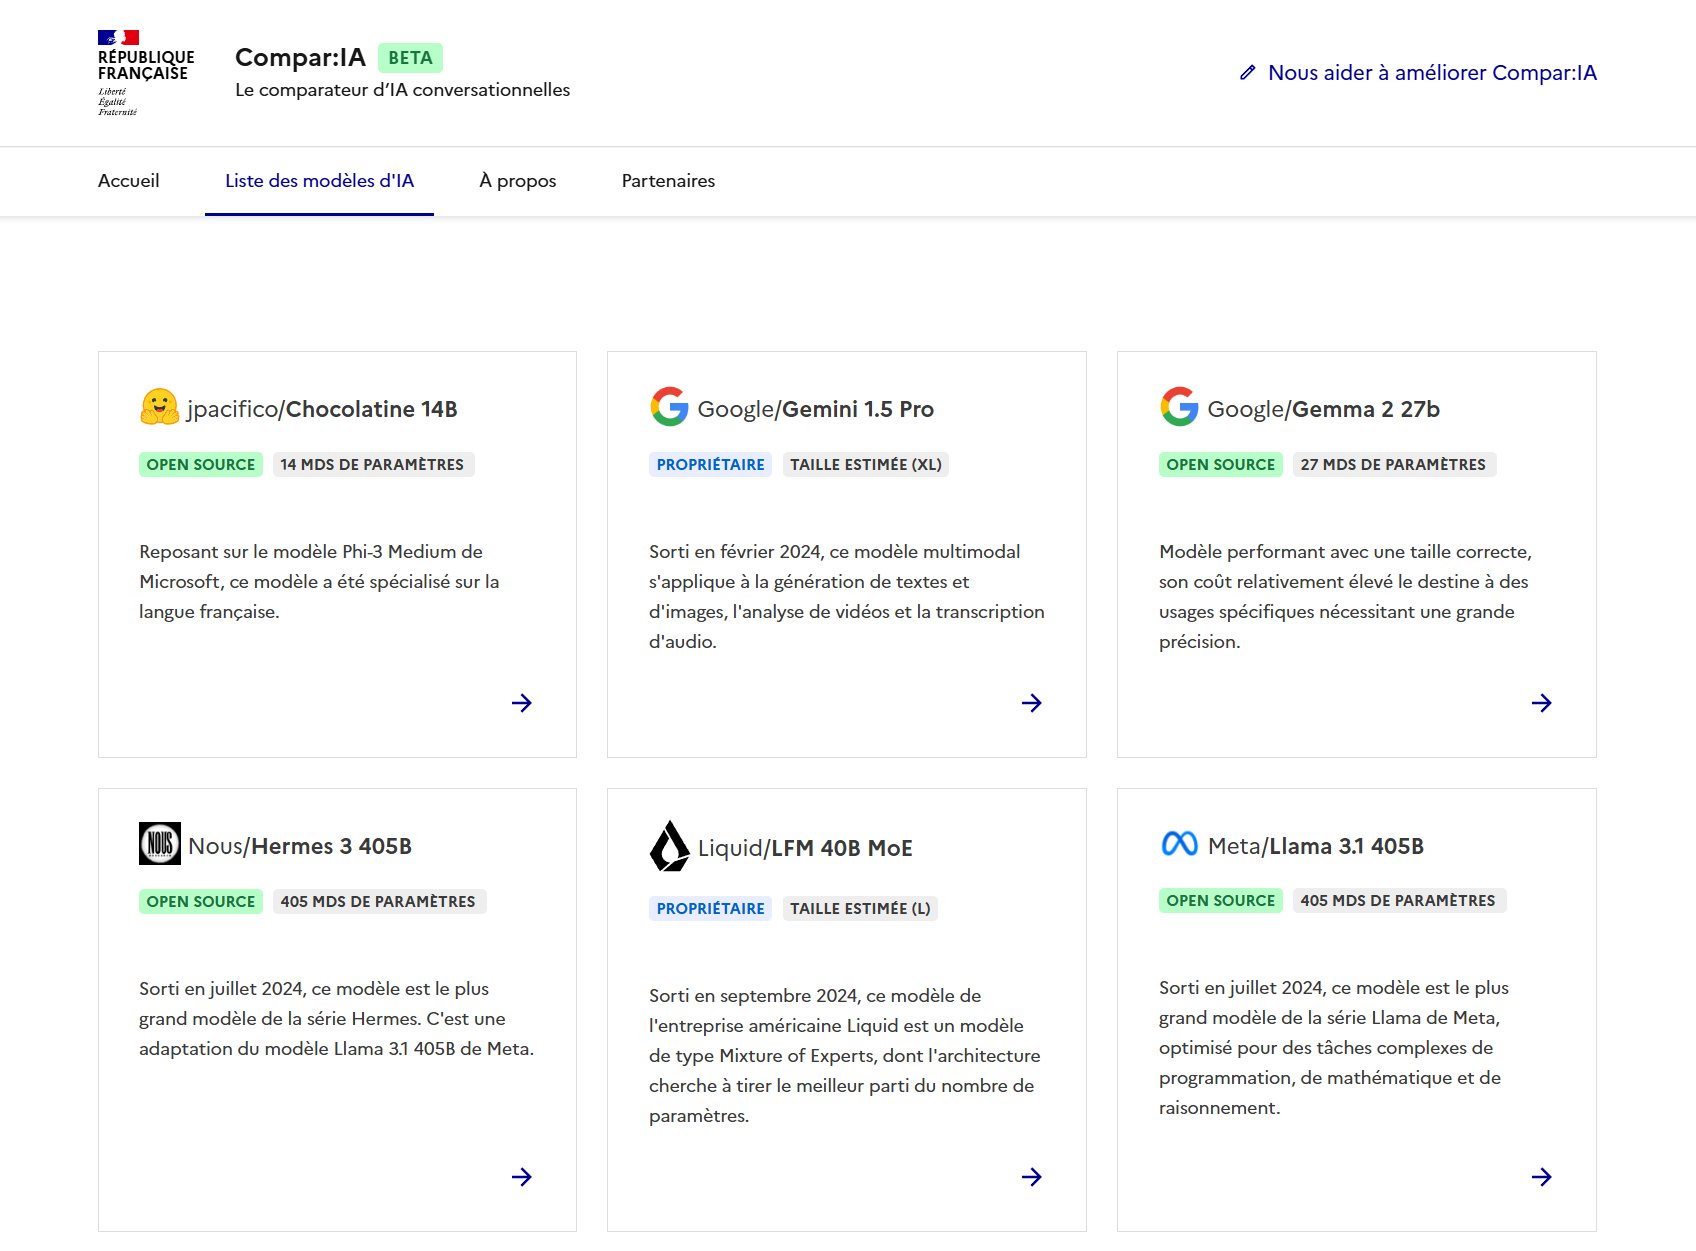The image size is (1696, 1251).
Task: Click the Chocolatine description about Phi-3 Medium
Action: (319, 581)
